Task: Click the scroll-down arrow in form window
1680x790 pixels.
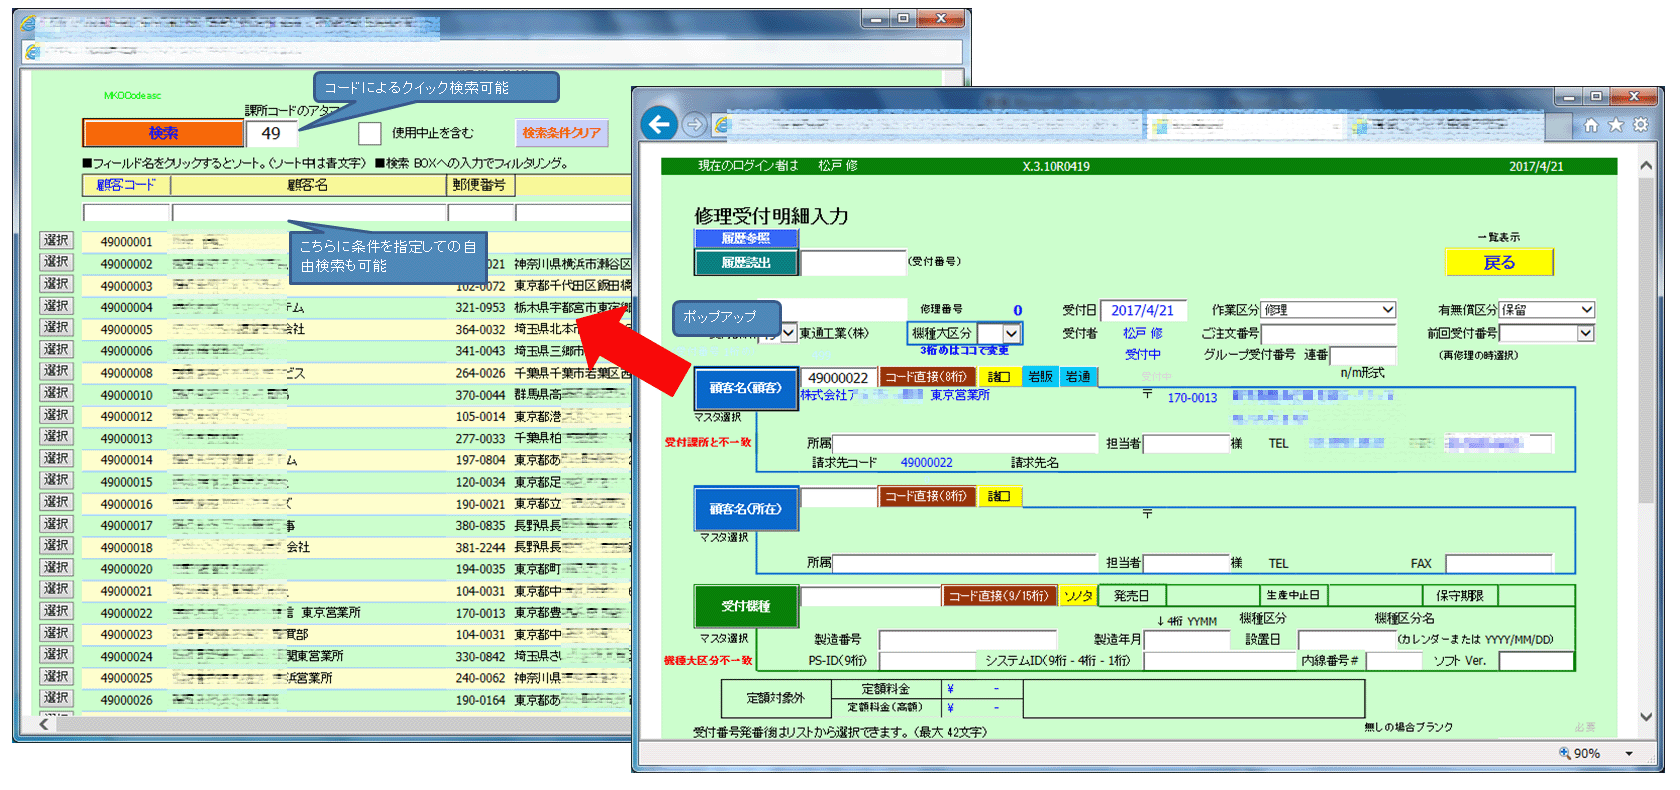Action: (1646, 716)
